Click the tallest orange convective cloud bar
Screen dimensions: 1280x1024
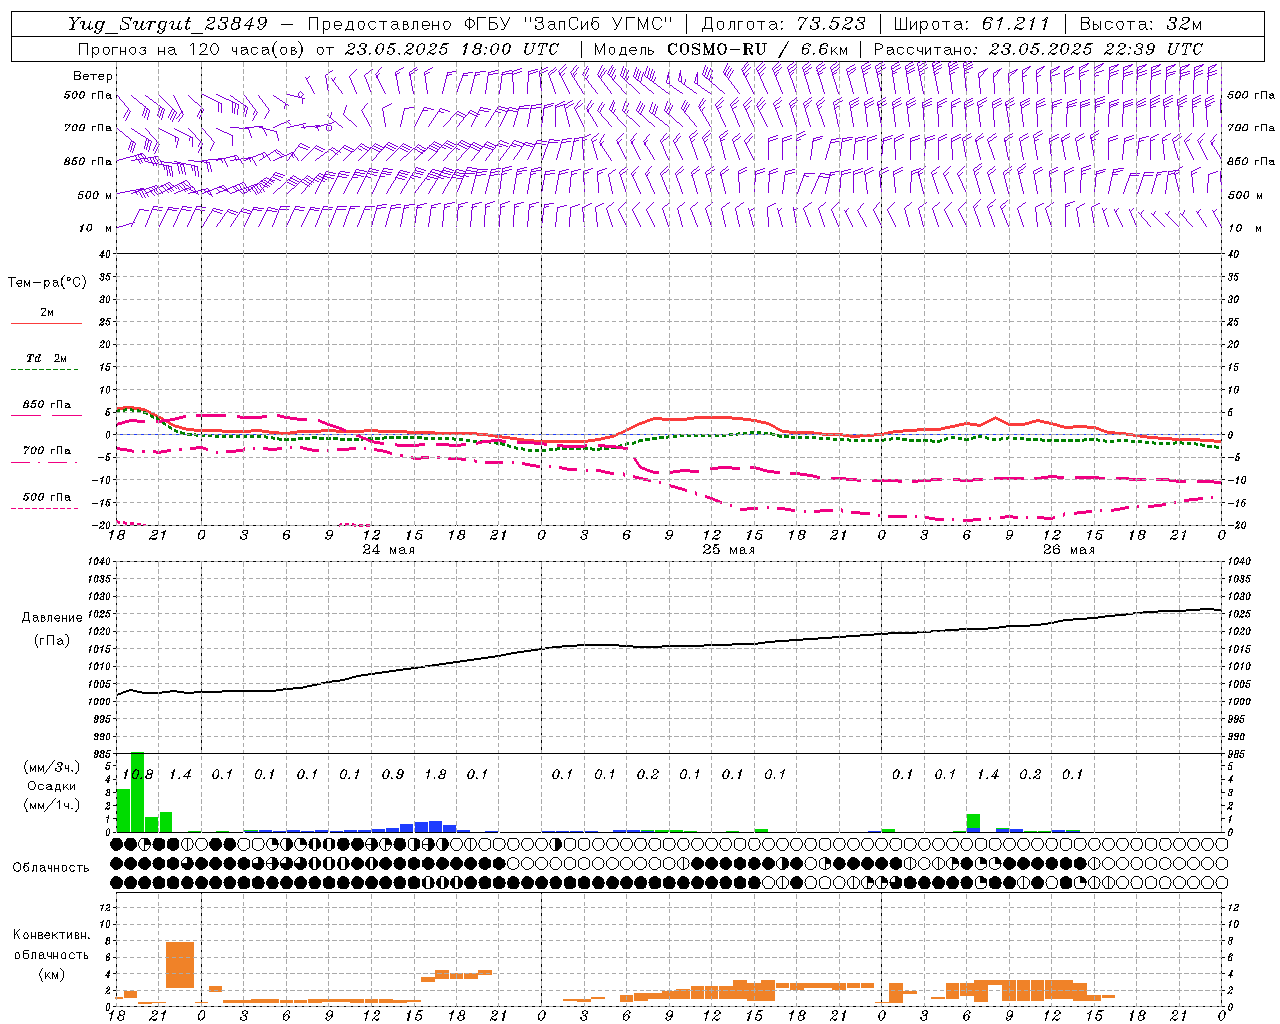[180, 965]
